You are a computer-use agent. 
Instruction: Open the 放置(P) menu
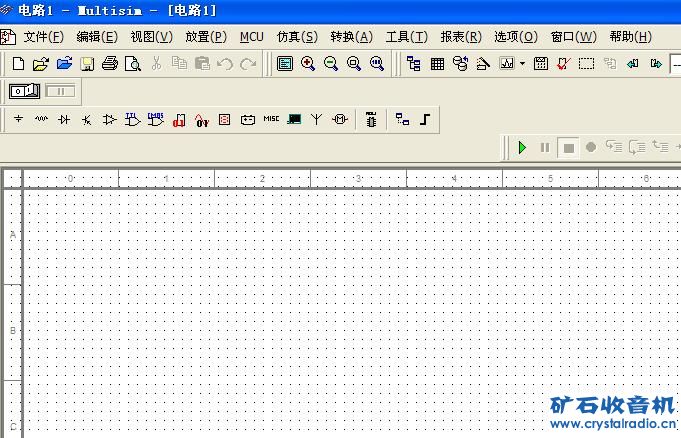coord(206,37)
